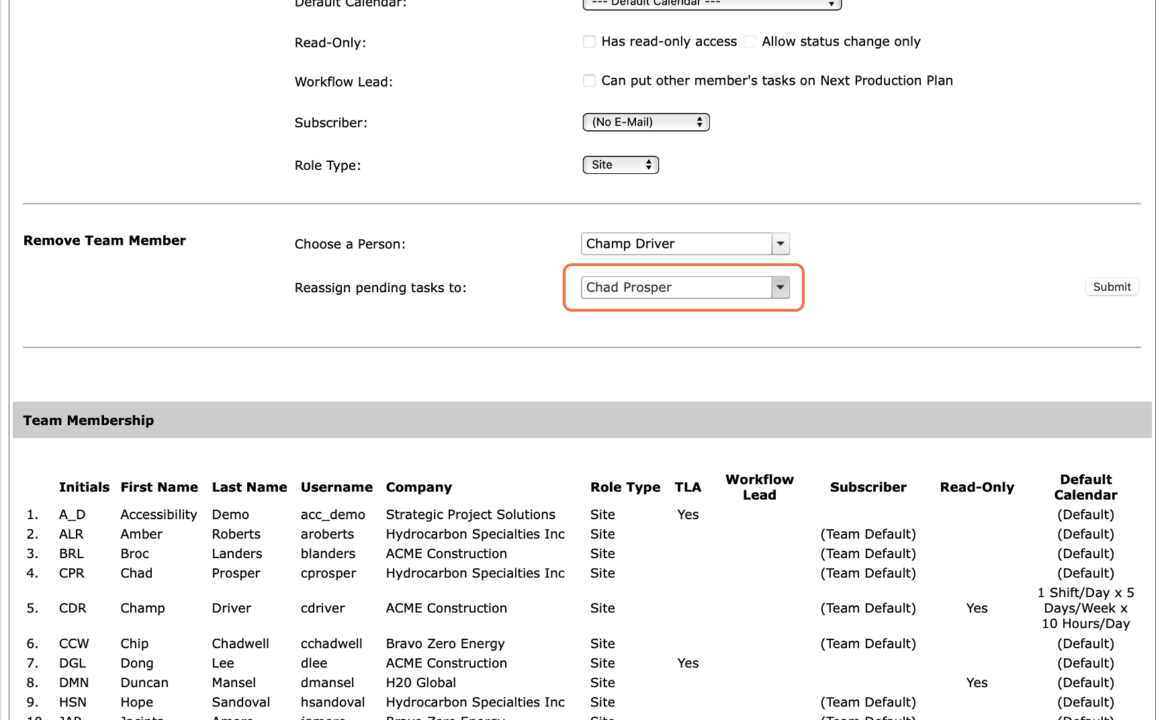The width and height of the screenshot is (1170, 720).
Task: Click username hsandoval
Action: [x=333, y=702]
